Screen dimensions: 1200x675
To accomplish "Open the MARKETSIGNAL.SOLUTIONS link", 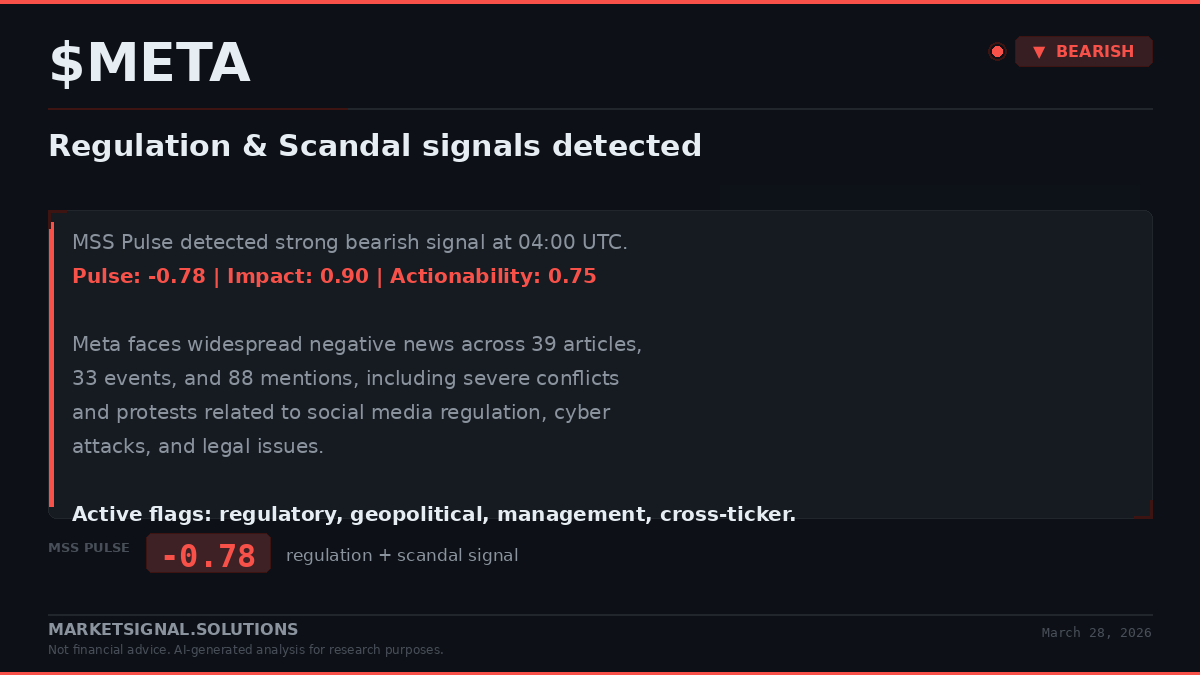I will pos(173,629).
